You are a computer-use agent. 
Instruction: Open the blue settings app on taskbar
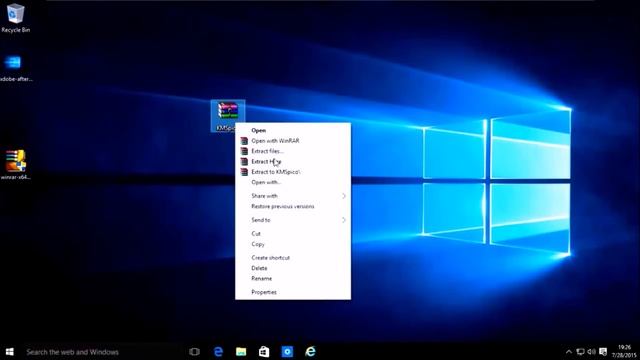pyautogui.click(x=287, y=351)
